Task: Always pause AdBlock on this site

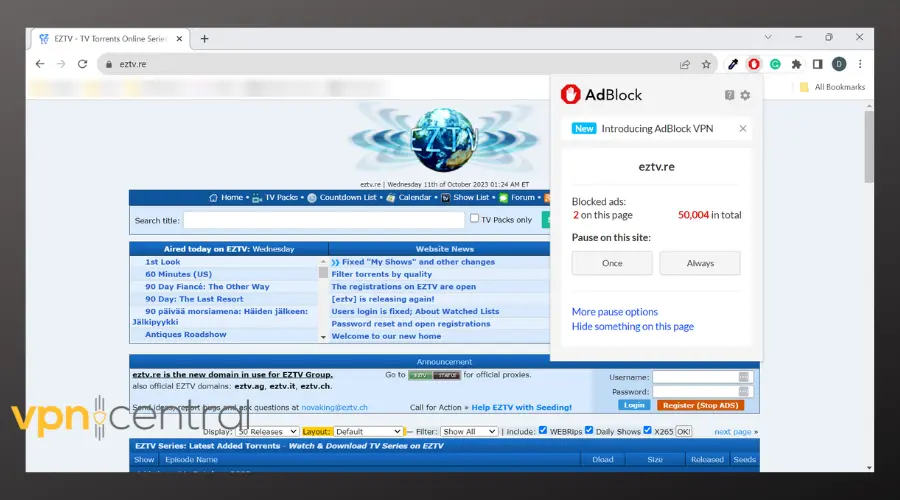Action: [x=700, y=263]
